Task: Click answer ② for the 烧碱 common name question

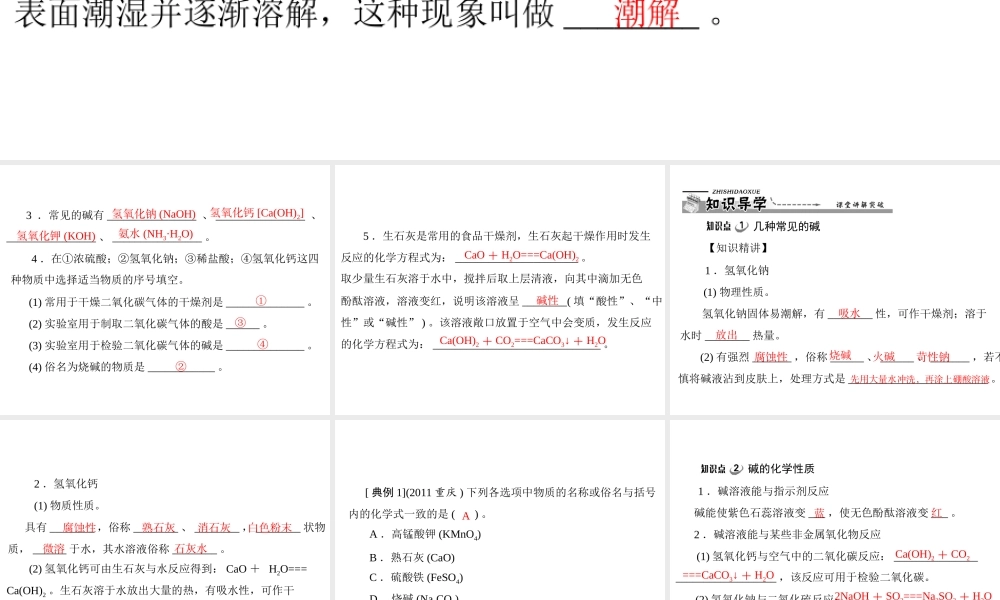Action: [180, 366]
